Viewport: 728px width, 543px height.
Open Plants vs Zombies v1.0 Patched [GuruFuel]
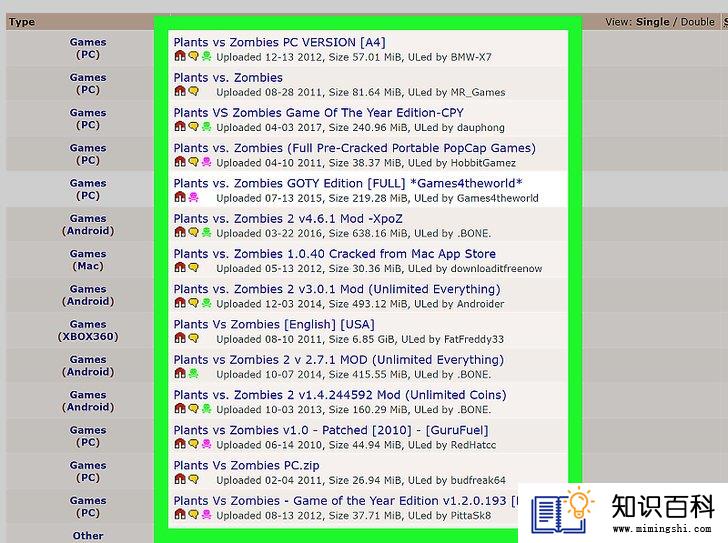pos(331,430)
